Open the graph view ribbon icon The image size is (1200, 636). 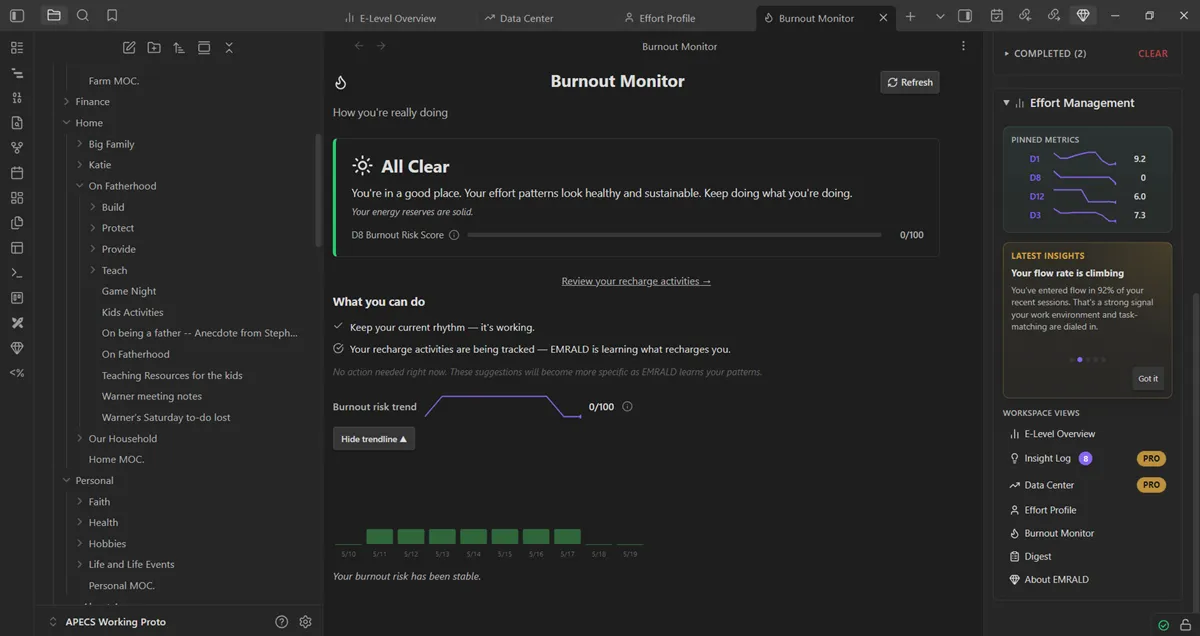point(16,148)
